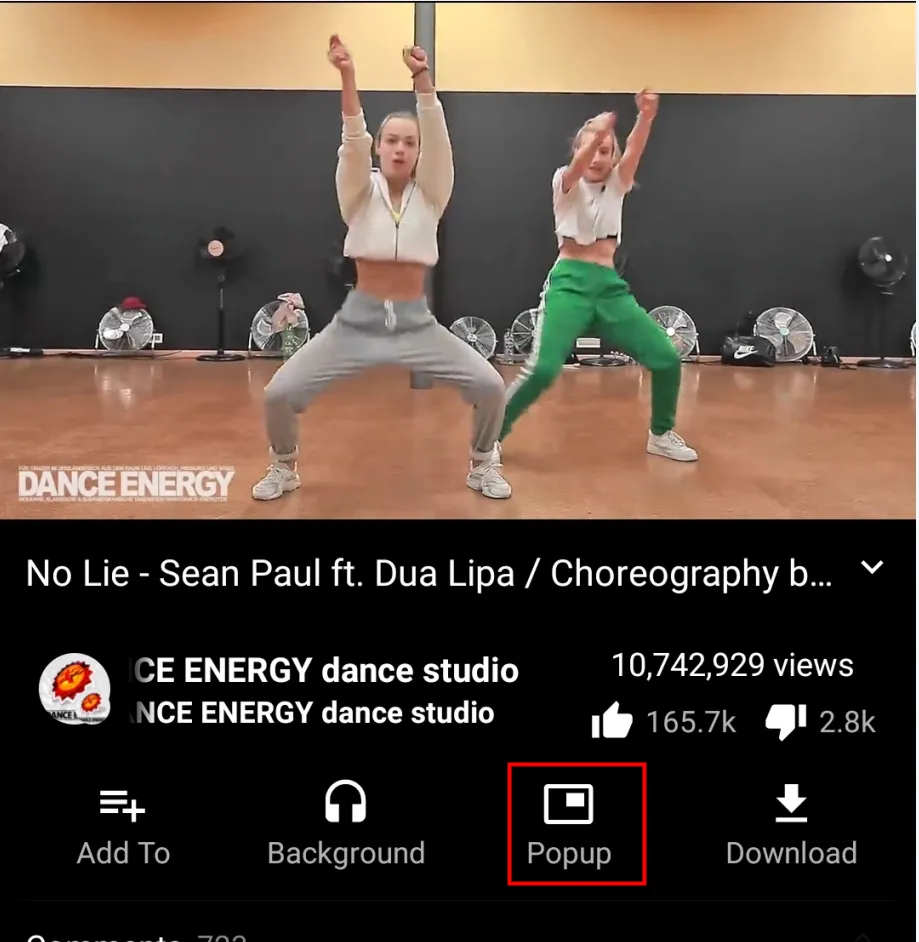This screenshot has width=919, height=942.
Task: Click the channel subtitle line below the name
Action: [x=312, y=713]
